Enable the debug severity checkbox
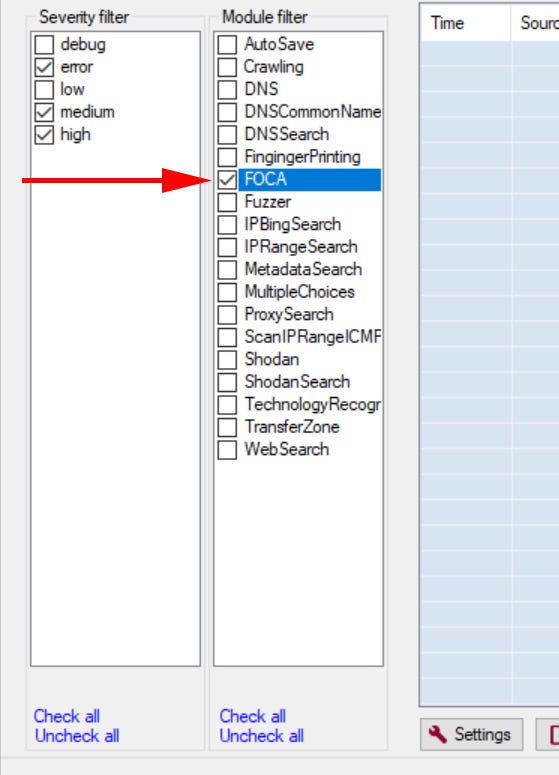The image size is (559, 775). pyautogui.click(x=44, y=44)
